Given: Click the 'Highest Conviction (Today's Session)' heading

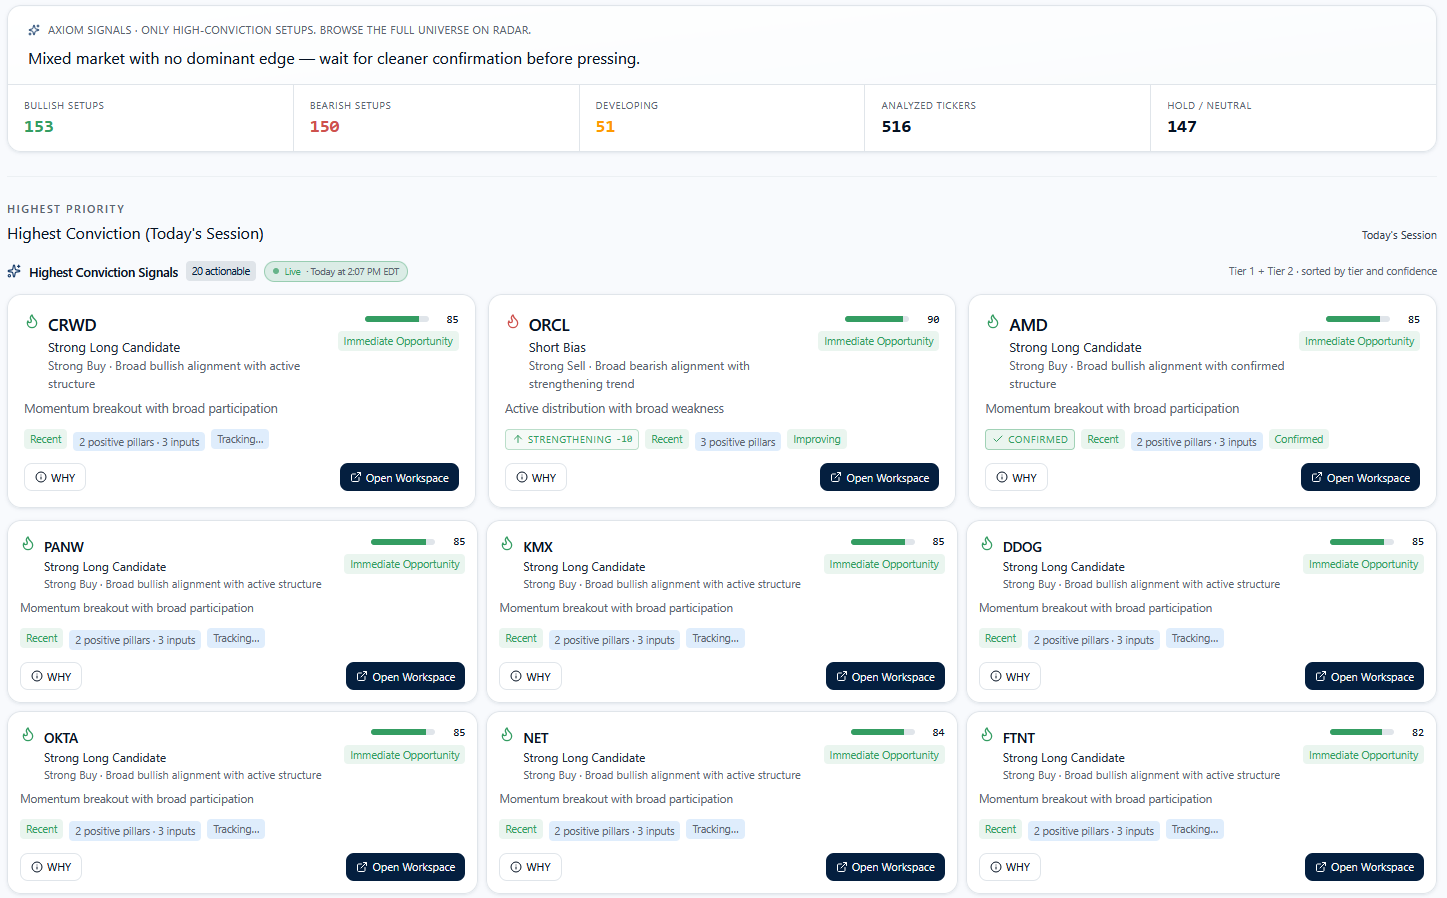Looking at the screenshot, I should 136,234.
